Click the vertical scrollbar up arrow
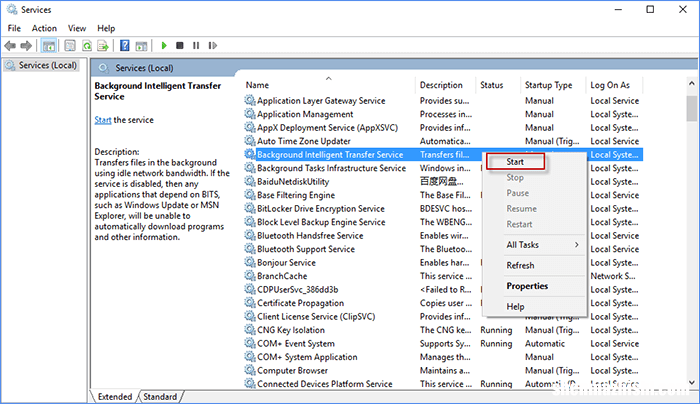700x404 pixels. (692, 83)
